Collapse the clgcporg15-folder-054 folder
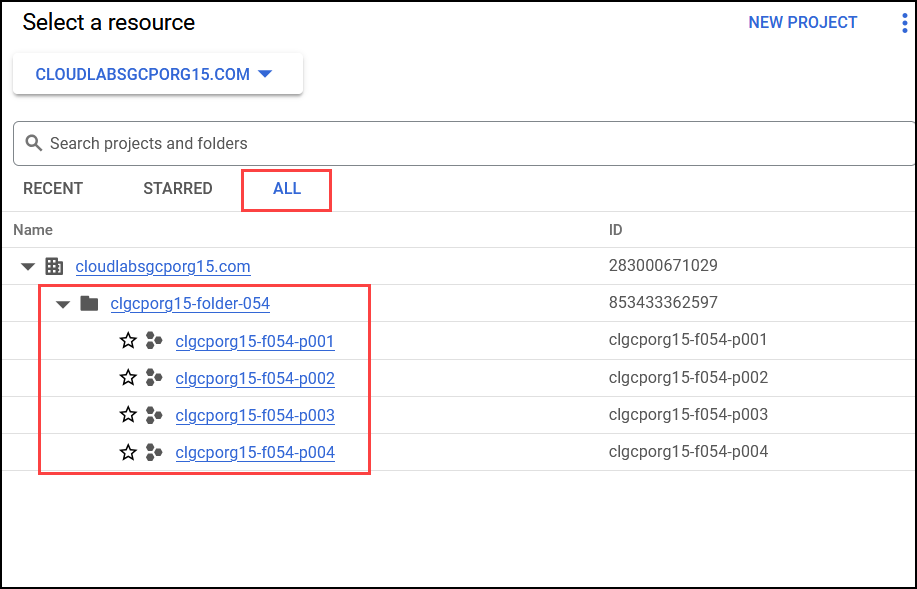Screen dimensions: 917x589 coord(63,304)
